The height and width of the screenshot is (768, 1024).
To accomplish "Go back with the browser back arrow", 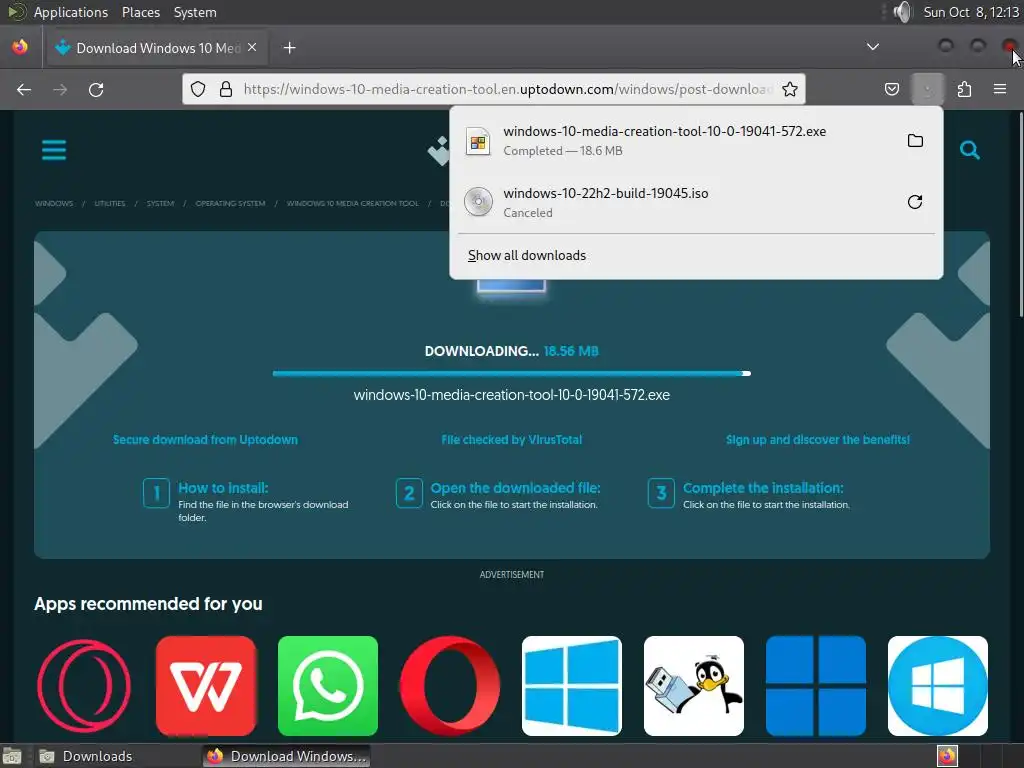I will coord(24,89).
